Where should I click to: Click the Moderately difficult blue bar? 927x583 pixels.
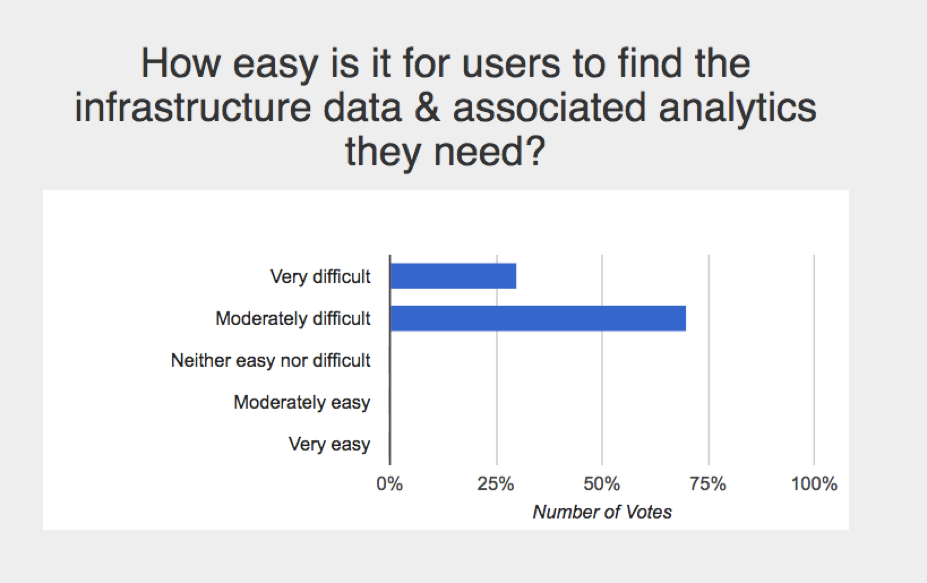(x=538, y=319)
